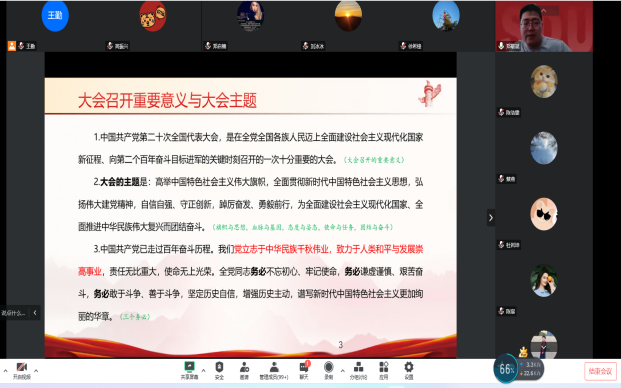Collapse the participant video strip with the side arrow

[491, 217]
